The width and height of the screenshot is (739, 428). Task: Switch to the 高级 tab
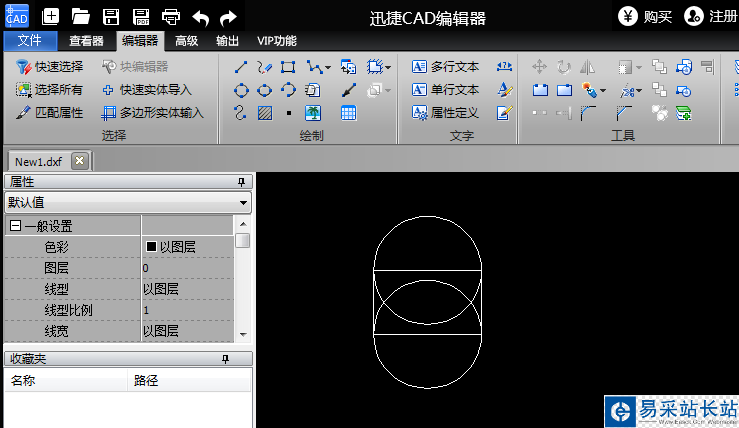[x=186, y=41]
